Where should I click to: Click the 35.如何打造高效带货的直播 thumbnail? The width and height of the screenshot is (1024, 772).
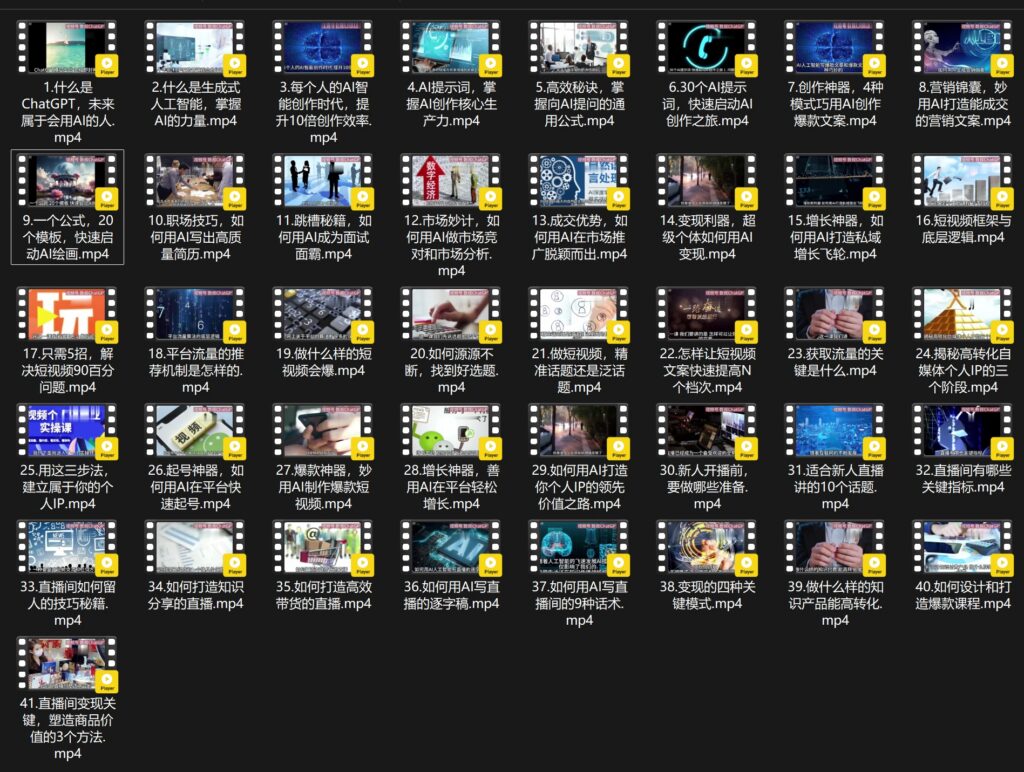[x=323, y=547]
